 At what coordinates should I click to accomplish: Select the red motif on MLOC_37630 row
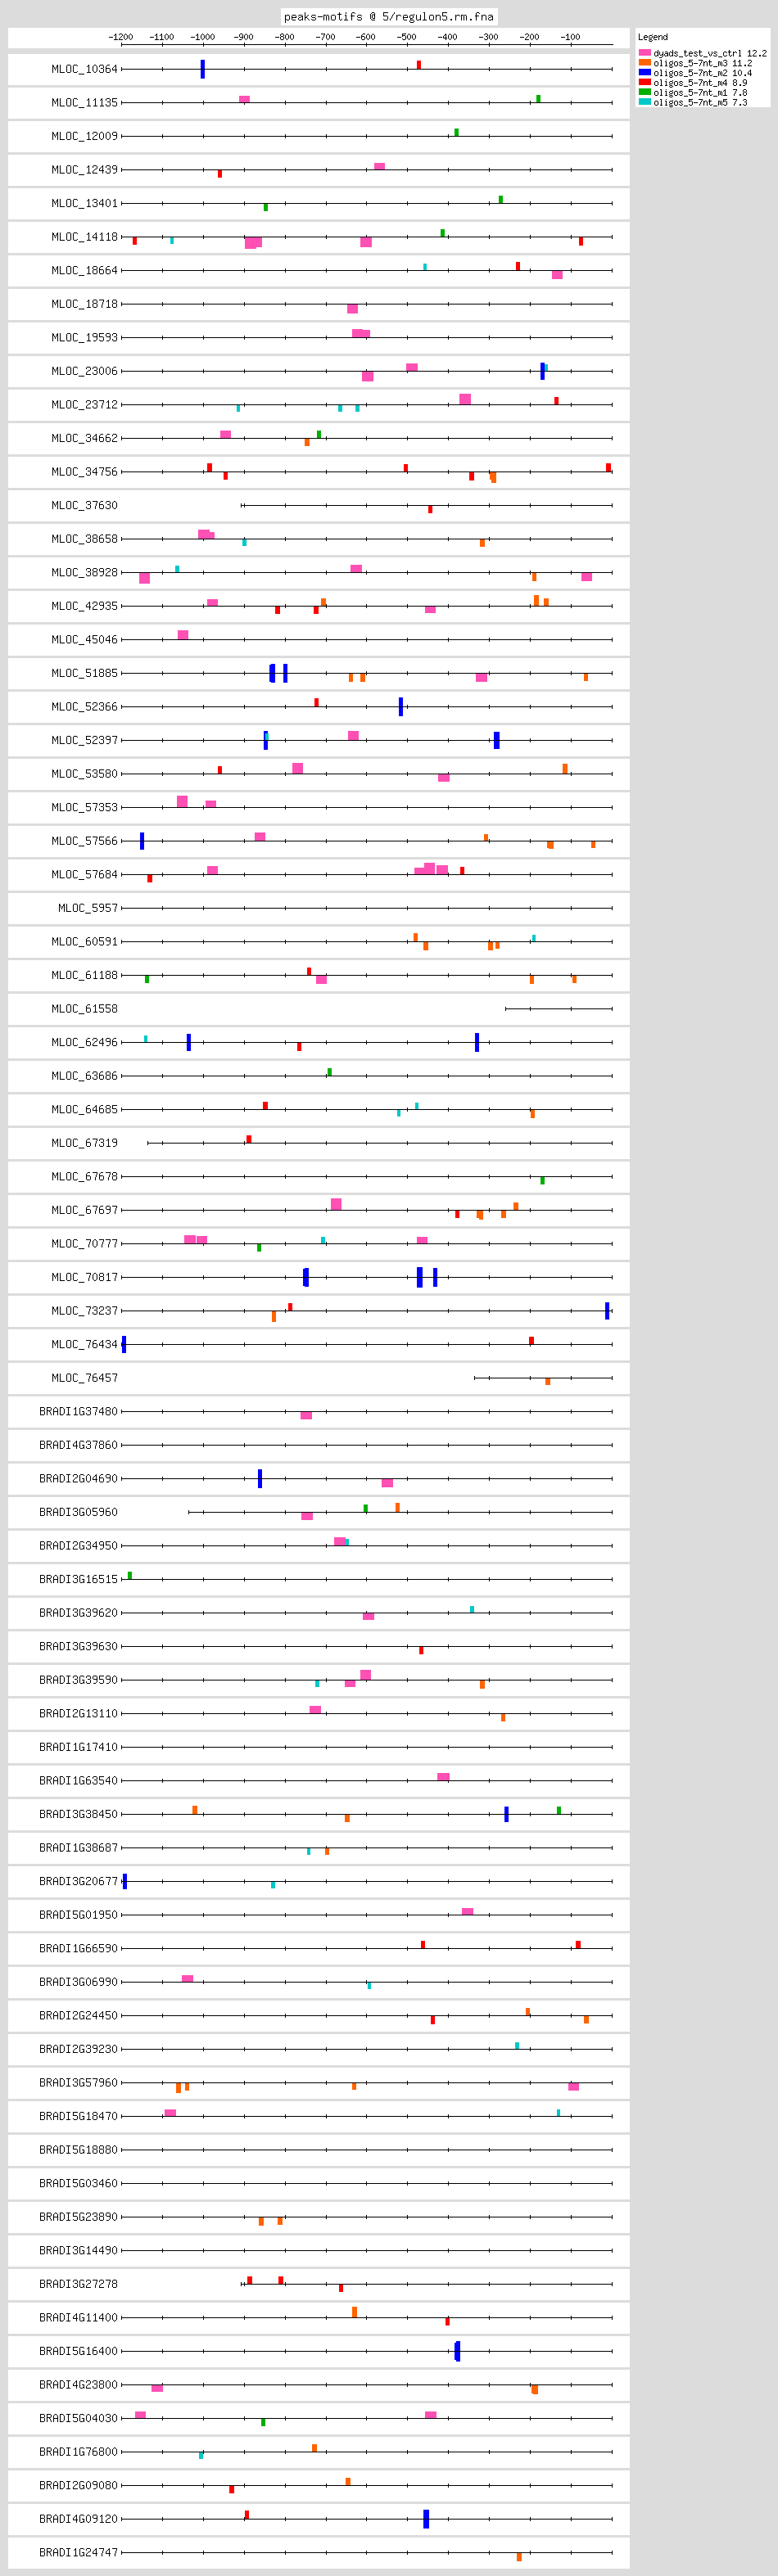(x=430, y=510)
